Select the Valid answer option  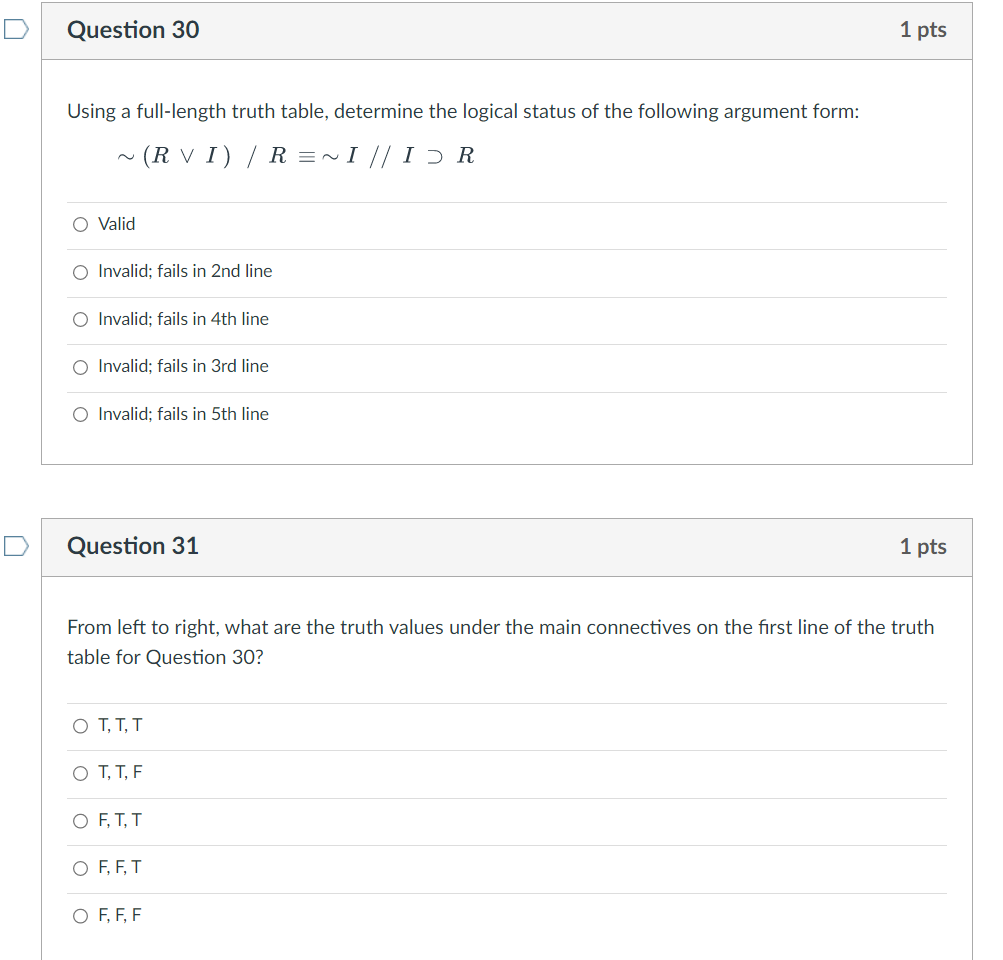click(x=80, y=224)
